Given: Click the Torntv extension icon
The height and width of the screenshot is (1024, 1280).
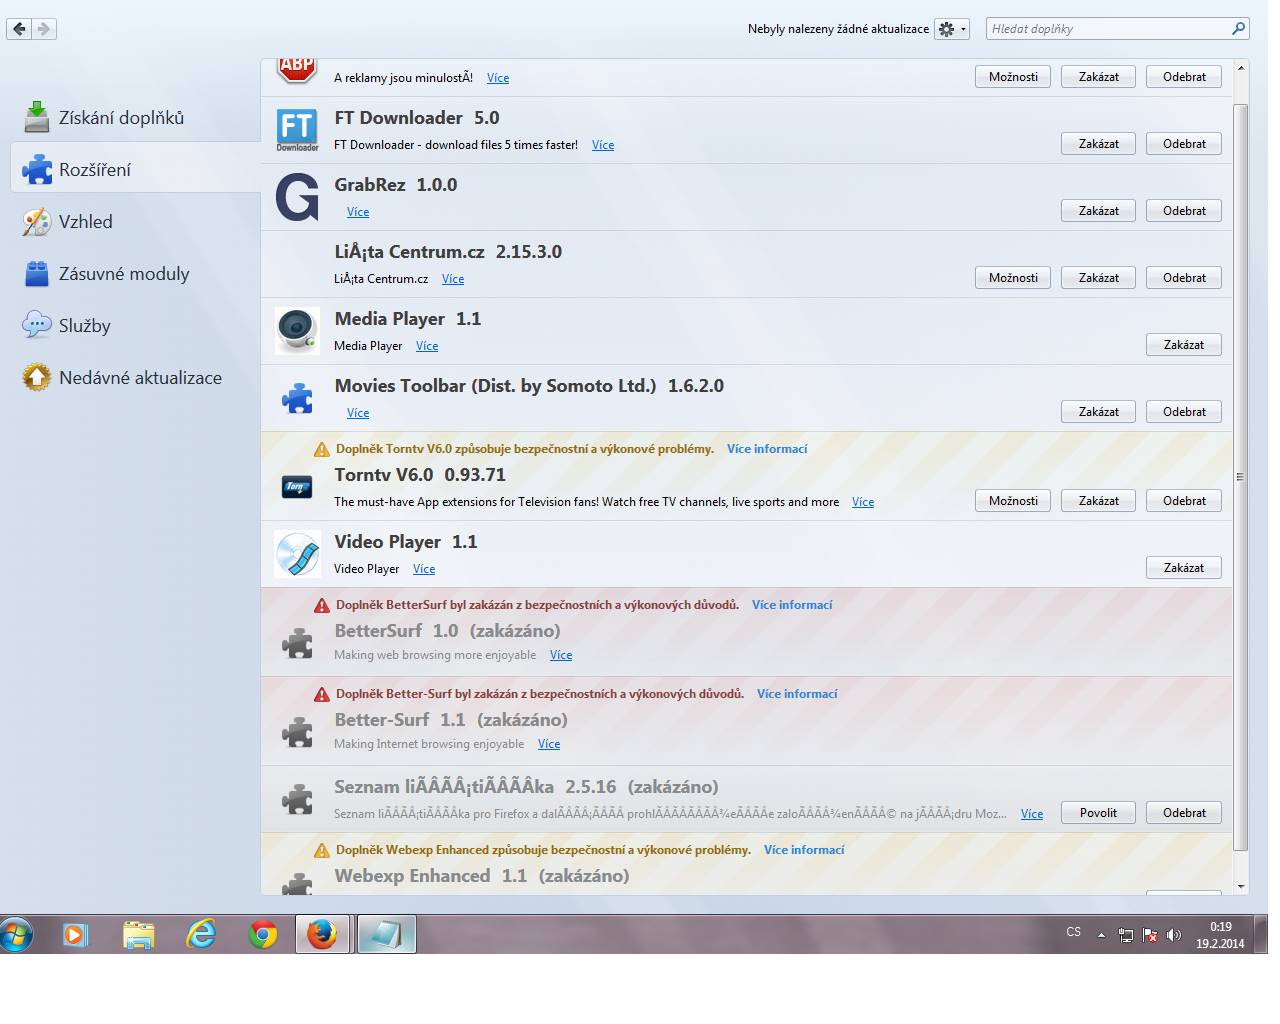Looking at the screenshot, I should (297, 487).
